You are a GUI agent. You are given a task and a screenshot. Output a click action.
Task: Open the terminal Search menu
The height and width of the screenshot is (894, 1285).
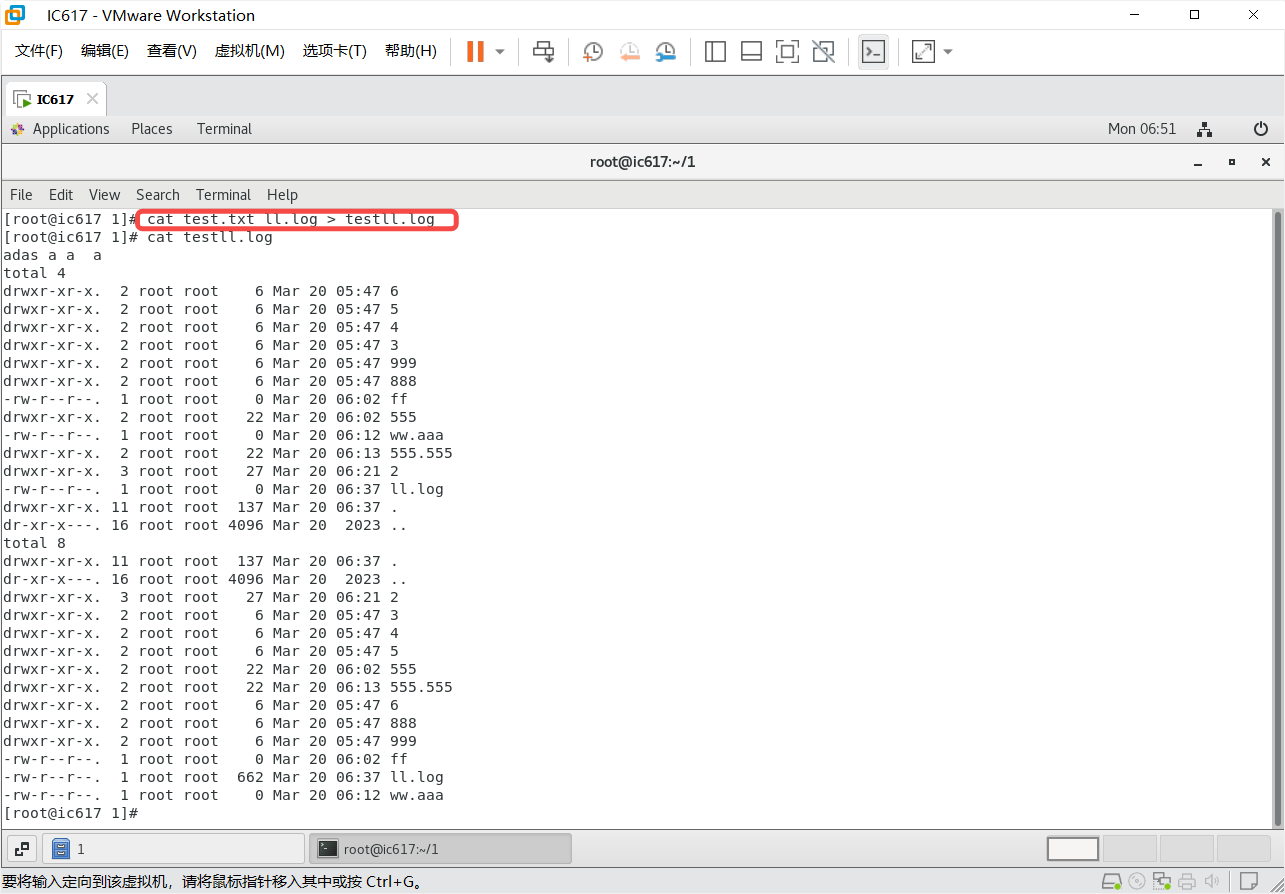click(x=158, y=195)
